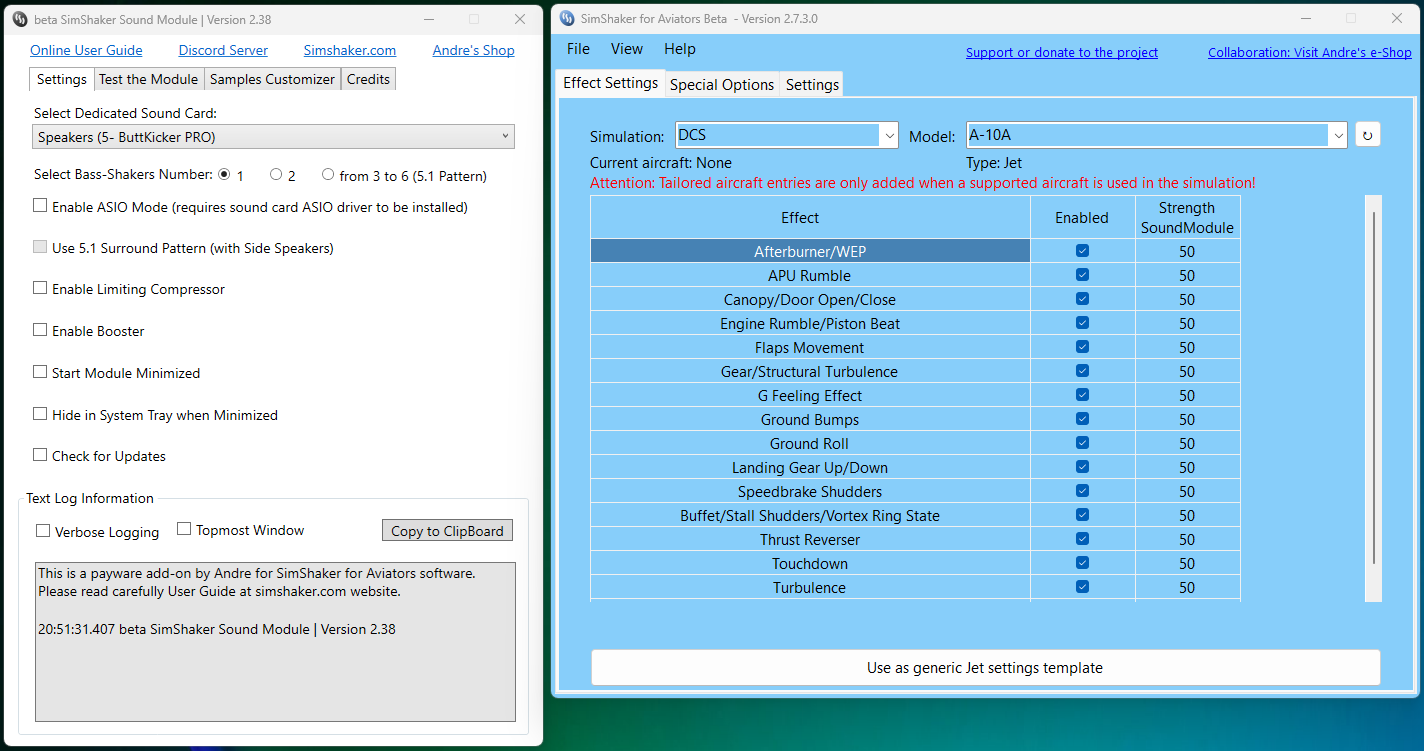Open Samples Customizer tab
This screenshot has width=1424, height=751.
(x=272, y=79)
